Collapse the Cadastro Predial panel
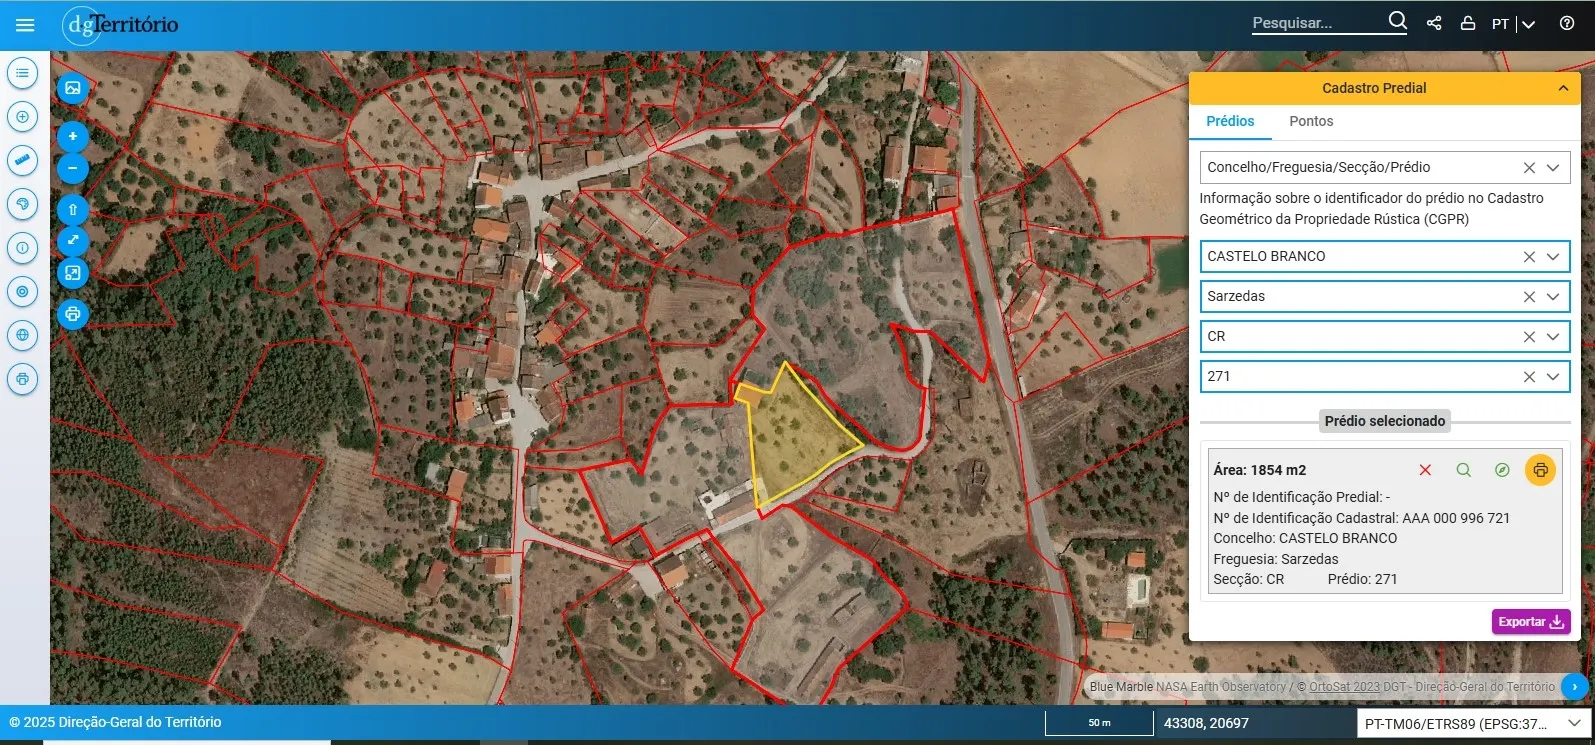 [1563, 88]
